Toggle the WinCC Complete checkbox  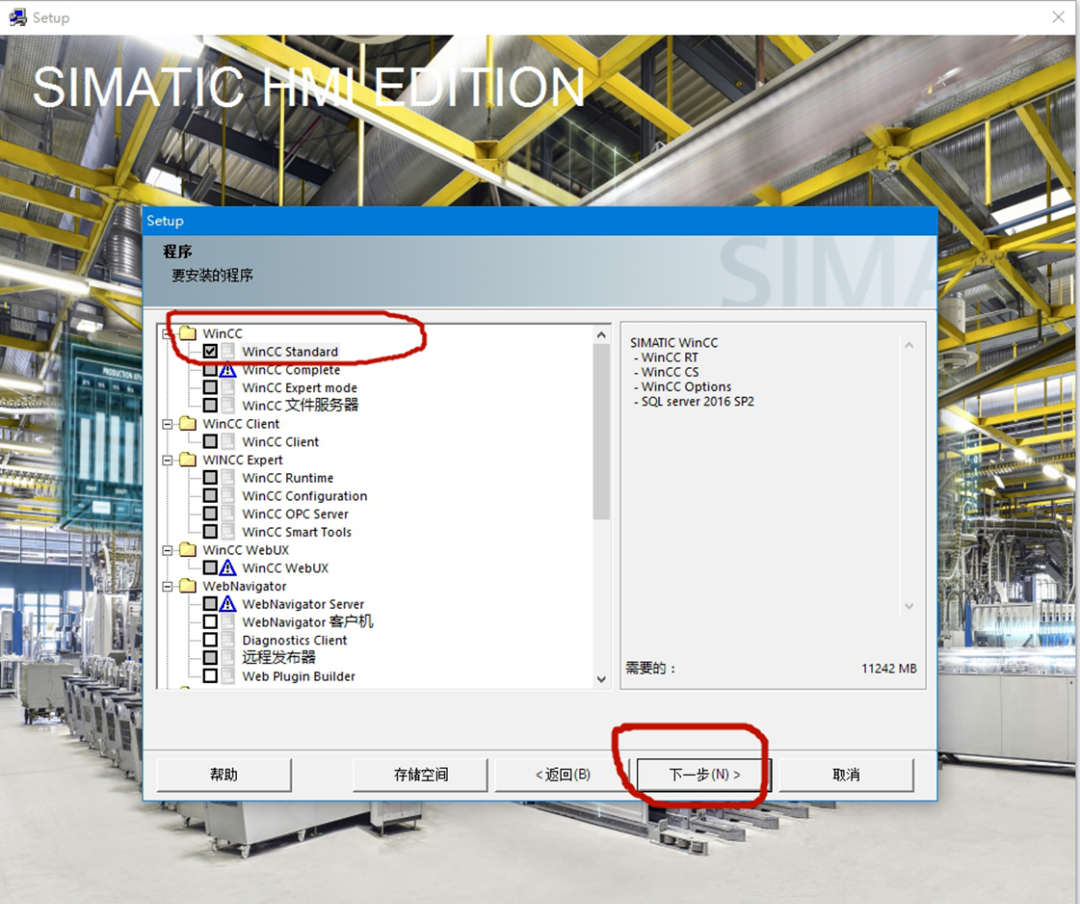[x=210, y=370]
